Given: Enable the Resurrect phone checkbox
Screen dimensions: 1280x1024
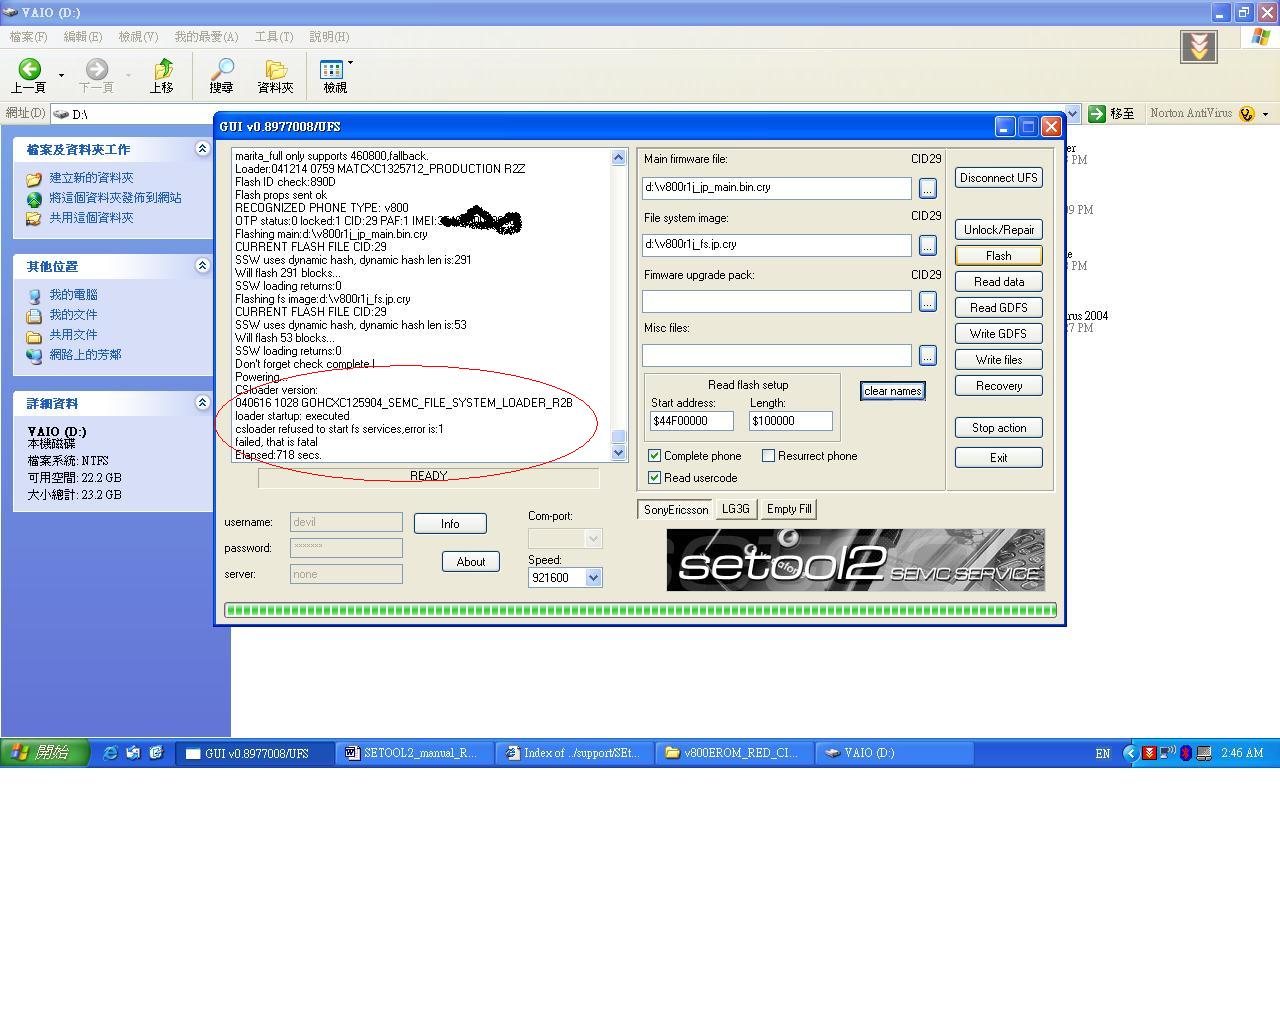Looking at the screenshot, I should pyautogui.click(x=769, y=456).
